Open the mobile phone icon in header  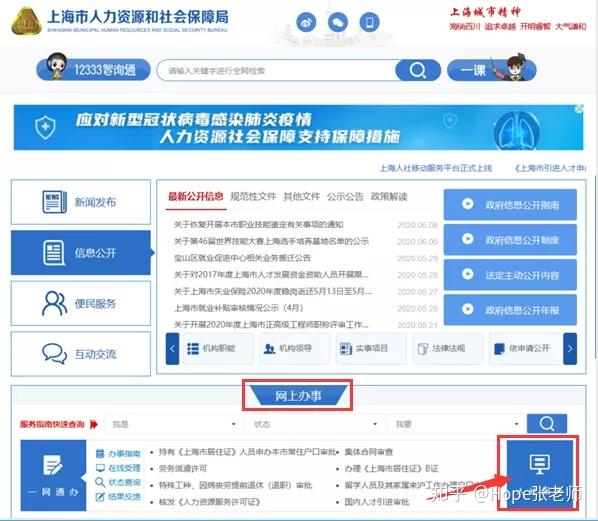click(x=369, y=23)
